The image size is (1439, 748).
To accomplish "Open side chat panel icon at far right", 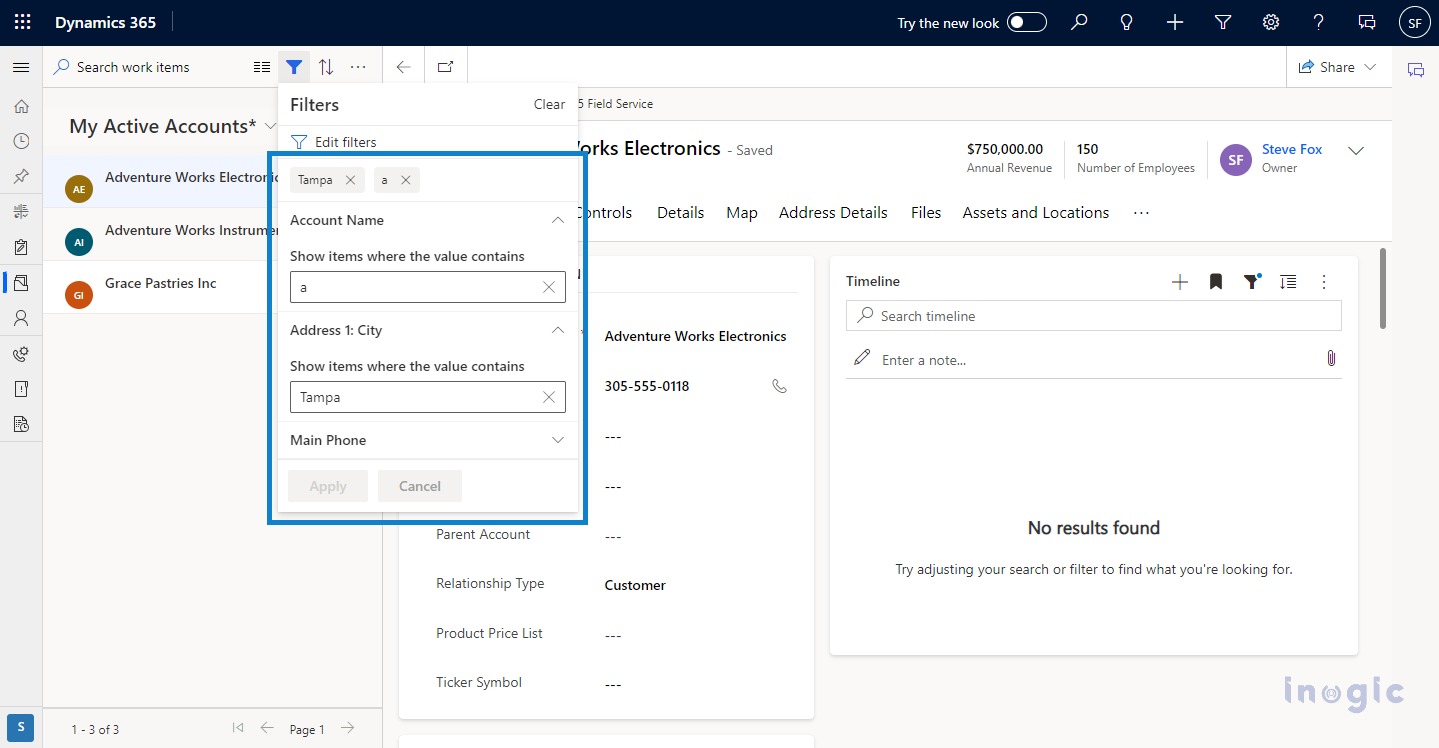I will point(1415,70).
